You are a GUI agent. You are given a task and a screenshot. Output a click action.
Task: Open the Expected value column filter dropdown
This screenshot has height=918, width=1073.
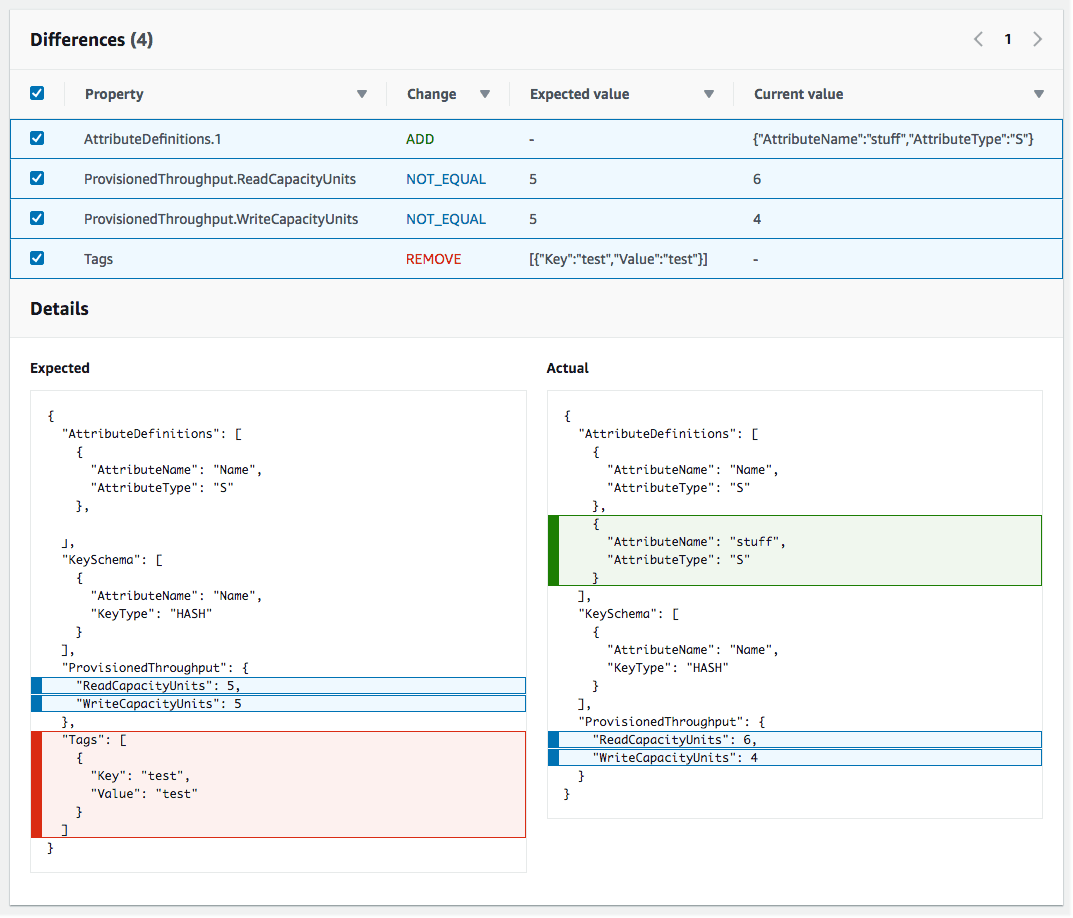pyautogui.click(x=709, y=93)
